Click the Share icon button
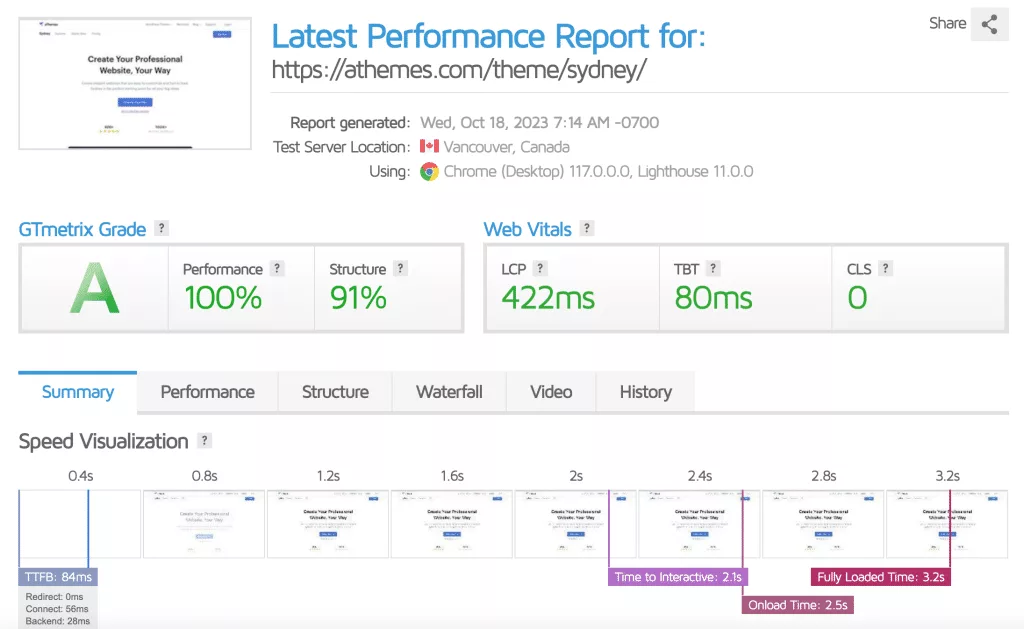 [x=989, y=24]
